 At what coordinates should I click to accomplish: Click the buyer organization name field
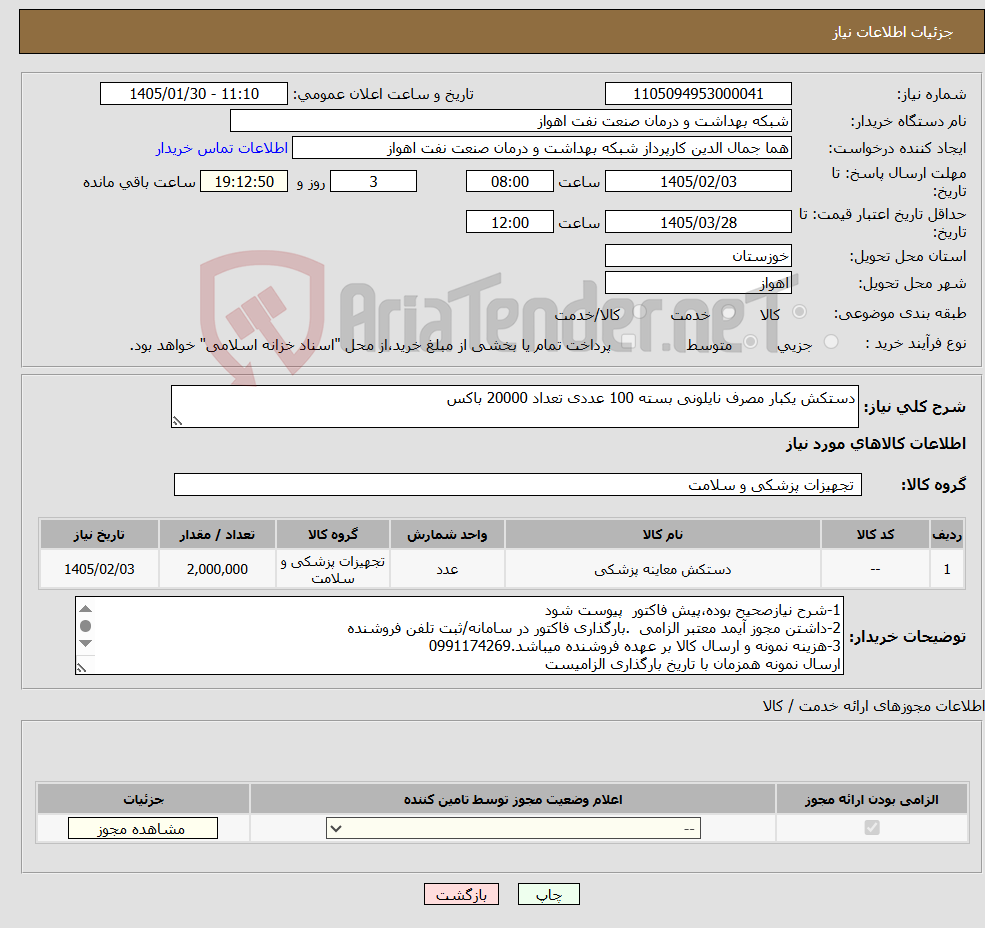tap(511, 121)
